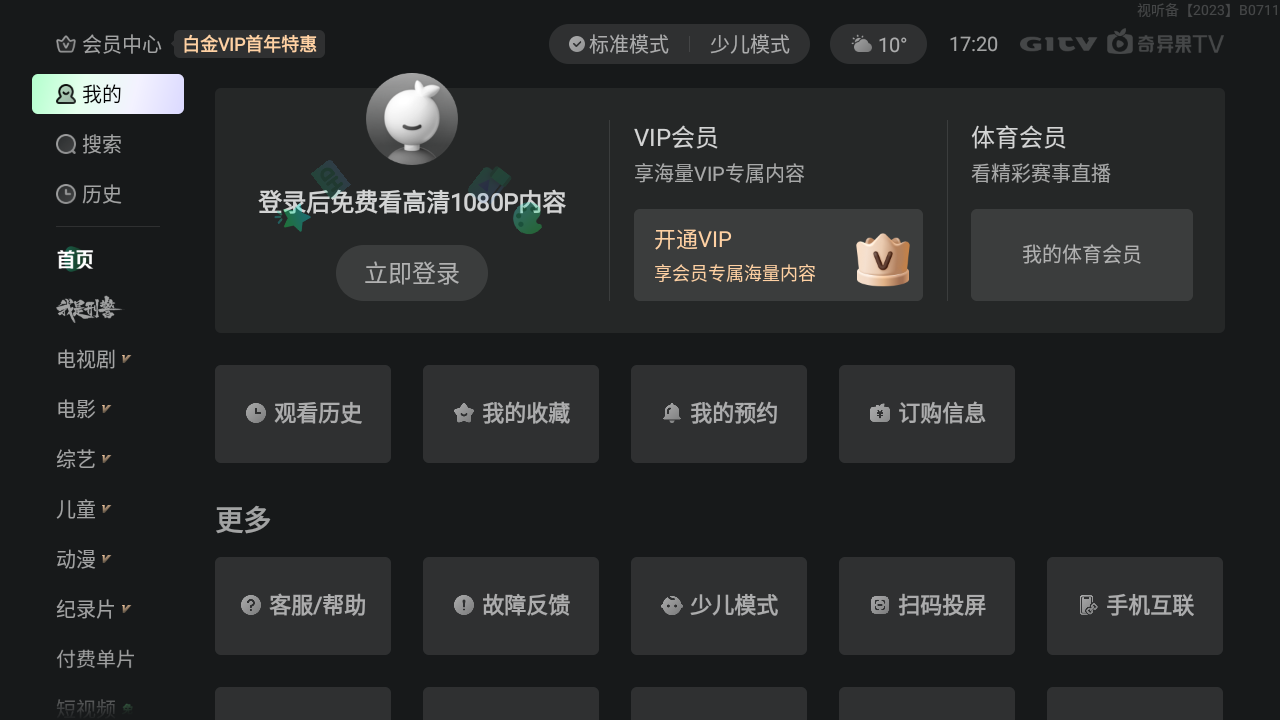Open 观看历史 tile

coord(303,414)
